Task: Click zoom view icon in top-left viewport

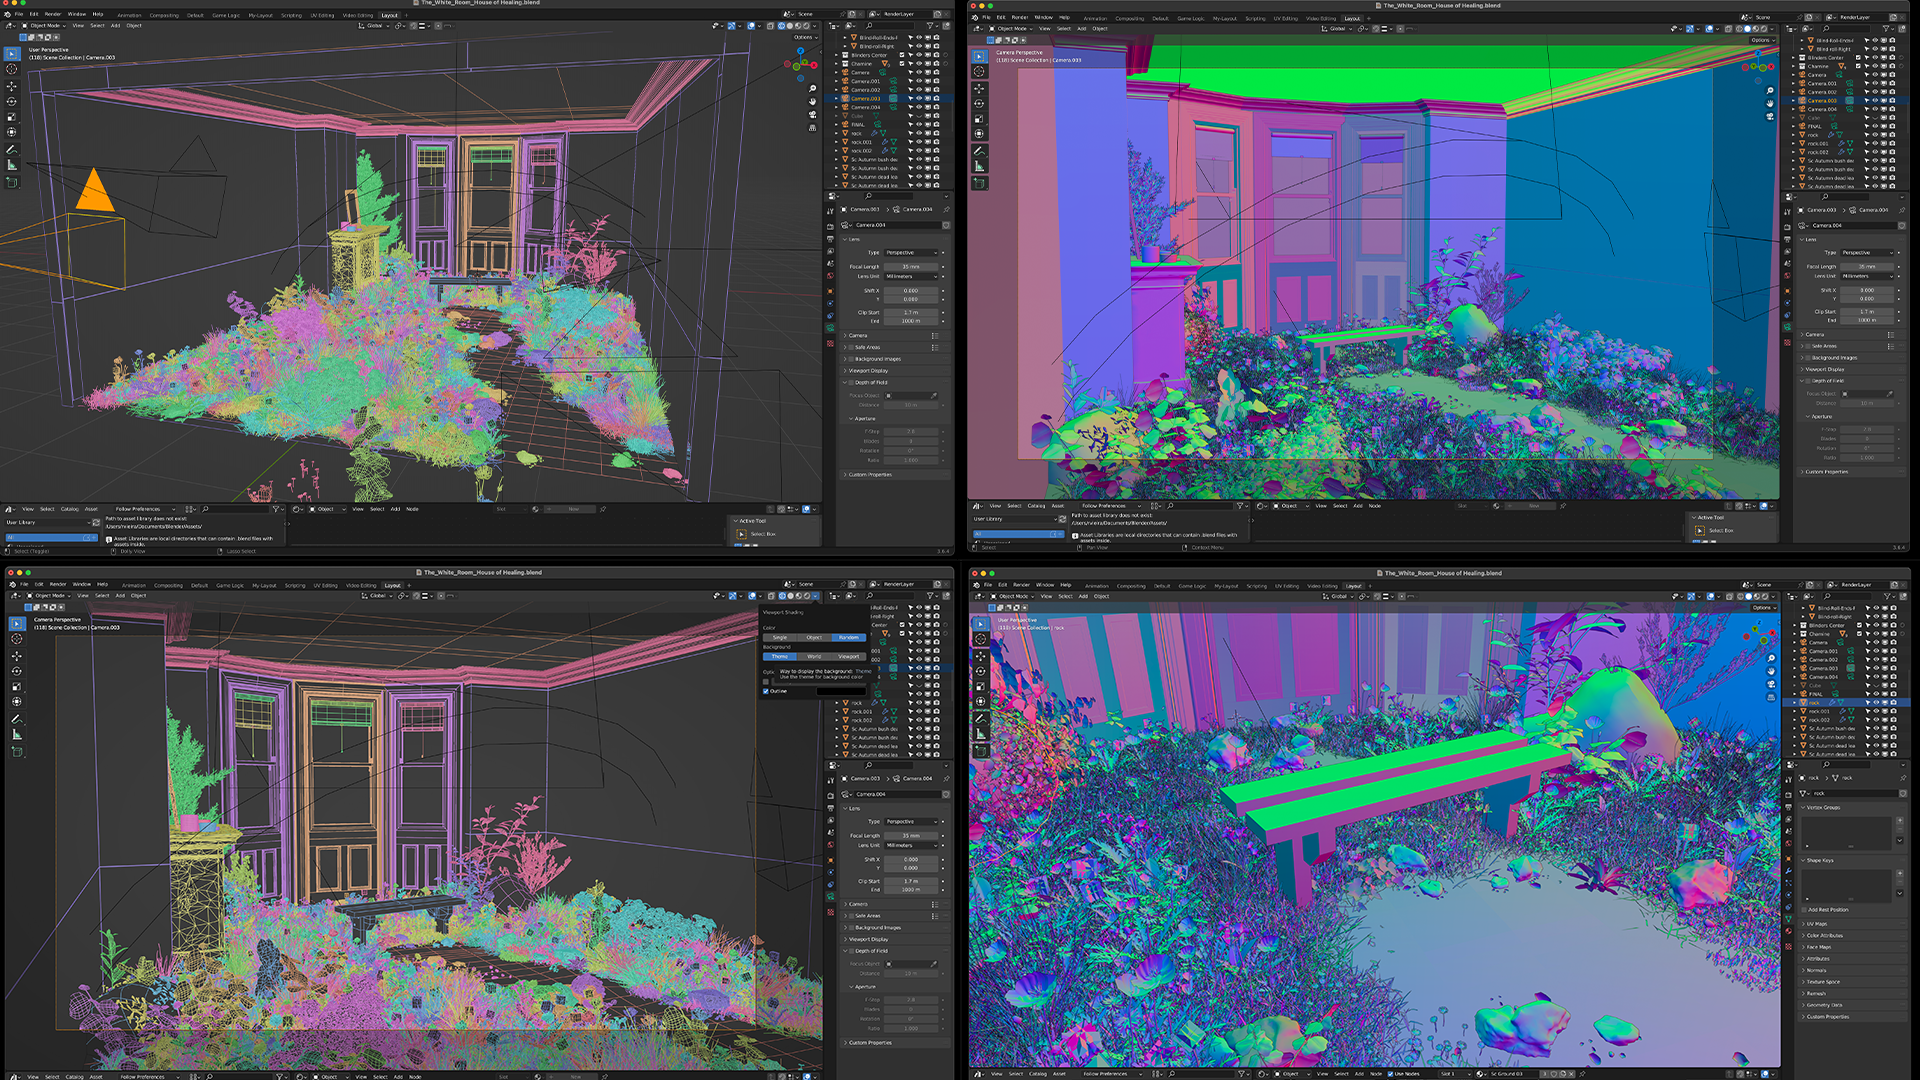Action: (x=812, y=89)
